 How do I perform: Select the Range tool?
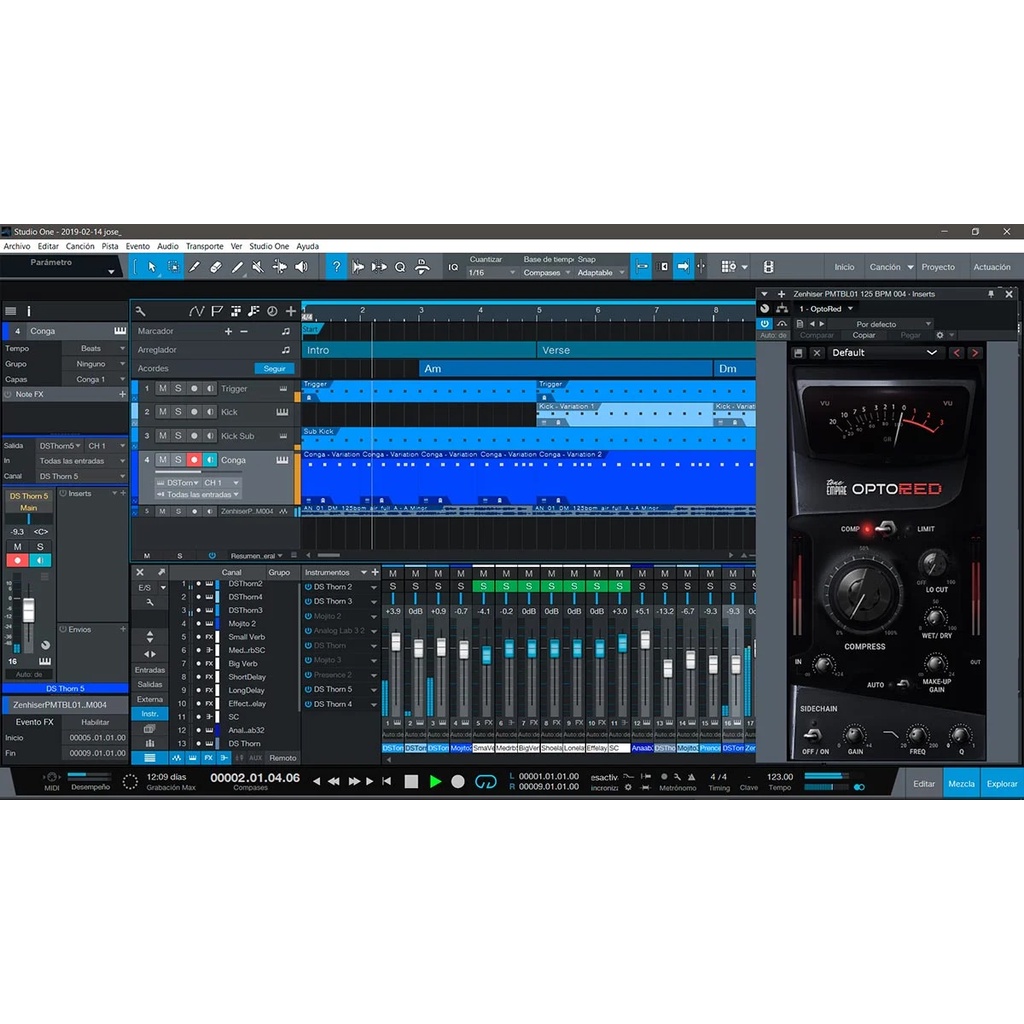pos(174,267)
